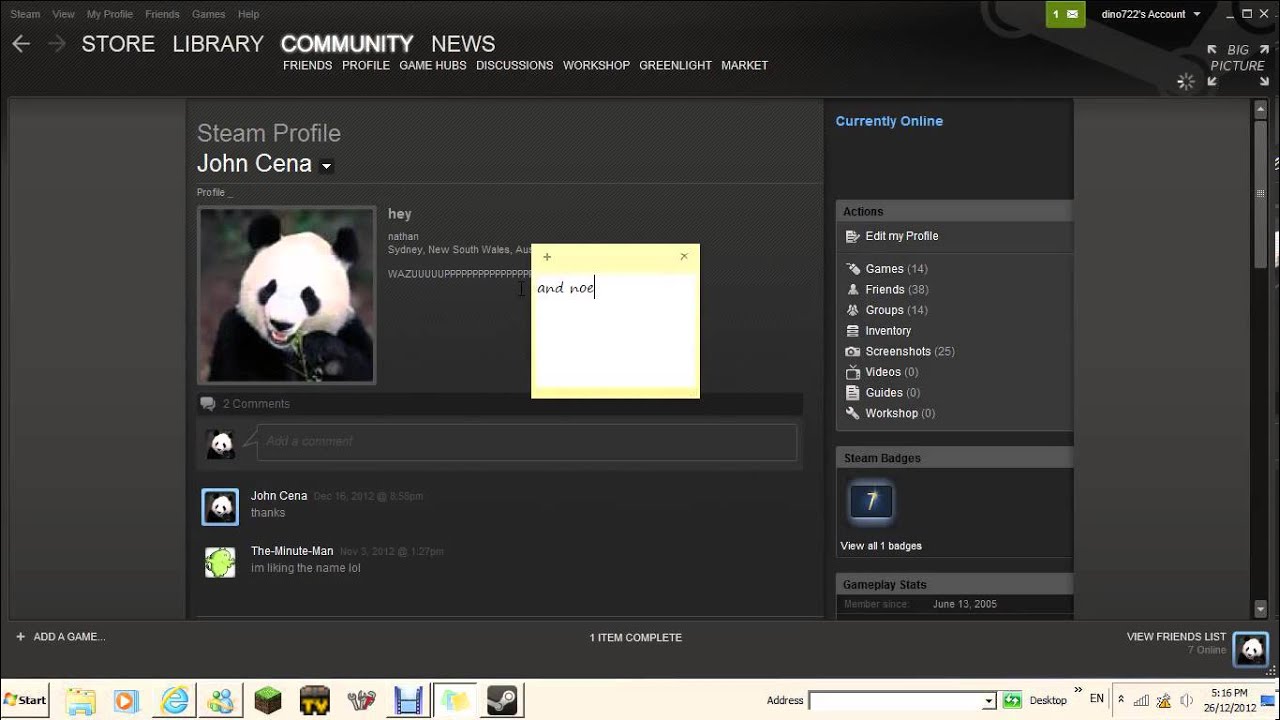Go to the LIBRARY tab
Image resolution: width=1280 pixels, height=720 pixels.
(x=218, y=44)
